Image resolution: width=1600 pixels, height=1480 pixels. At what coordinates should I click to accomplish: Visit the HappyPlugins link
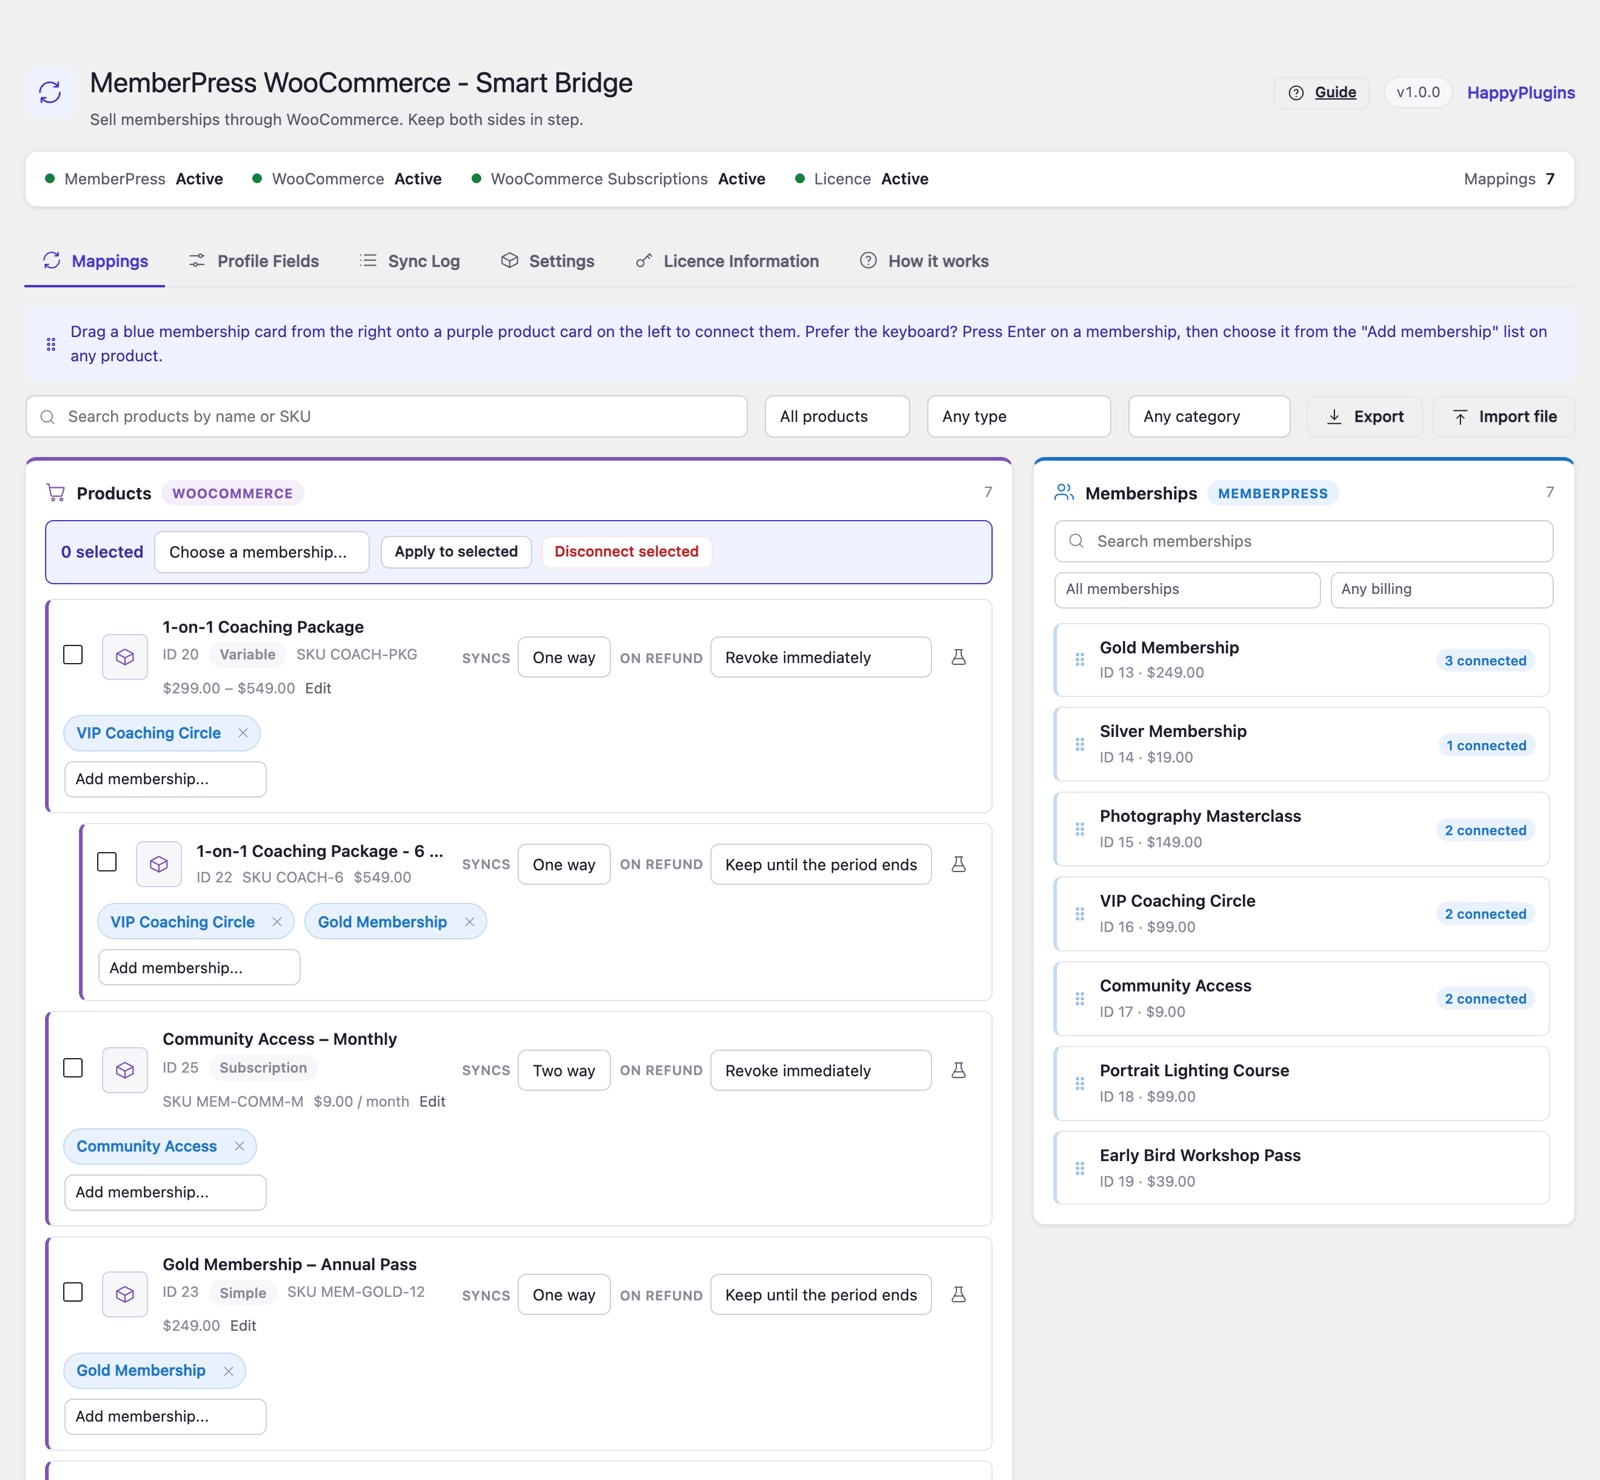(1521, 93)
